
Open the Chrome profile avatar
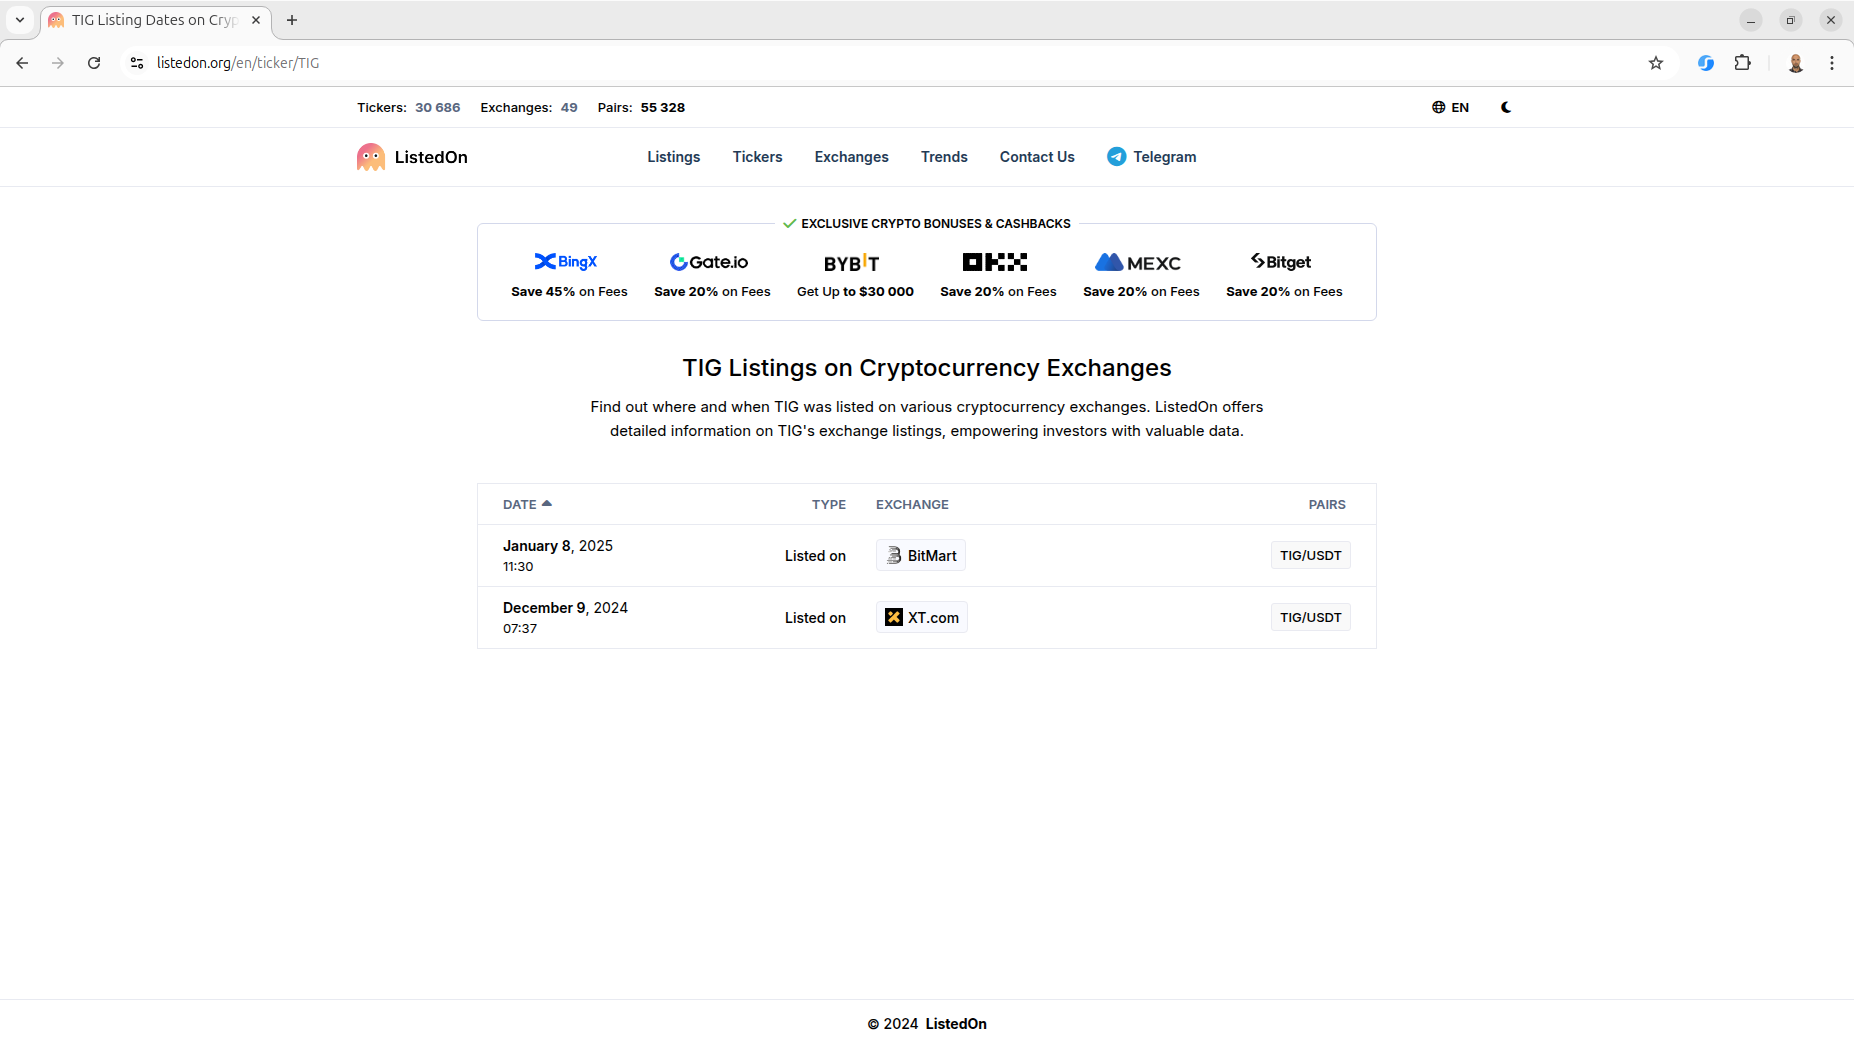[x=1796, y=63]
